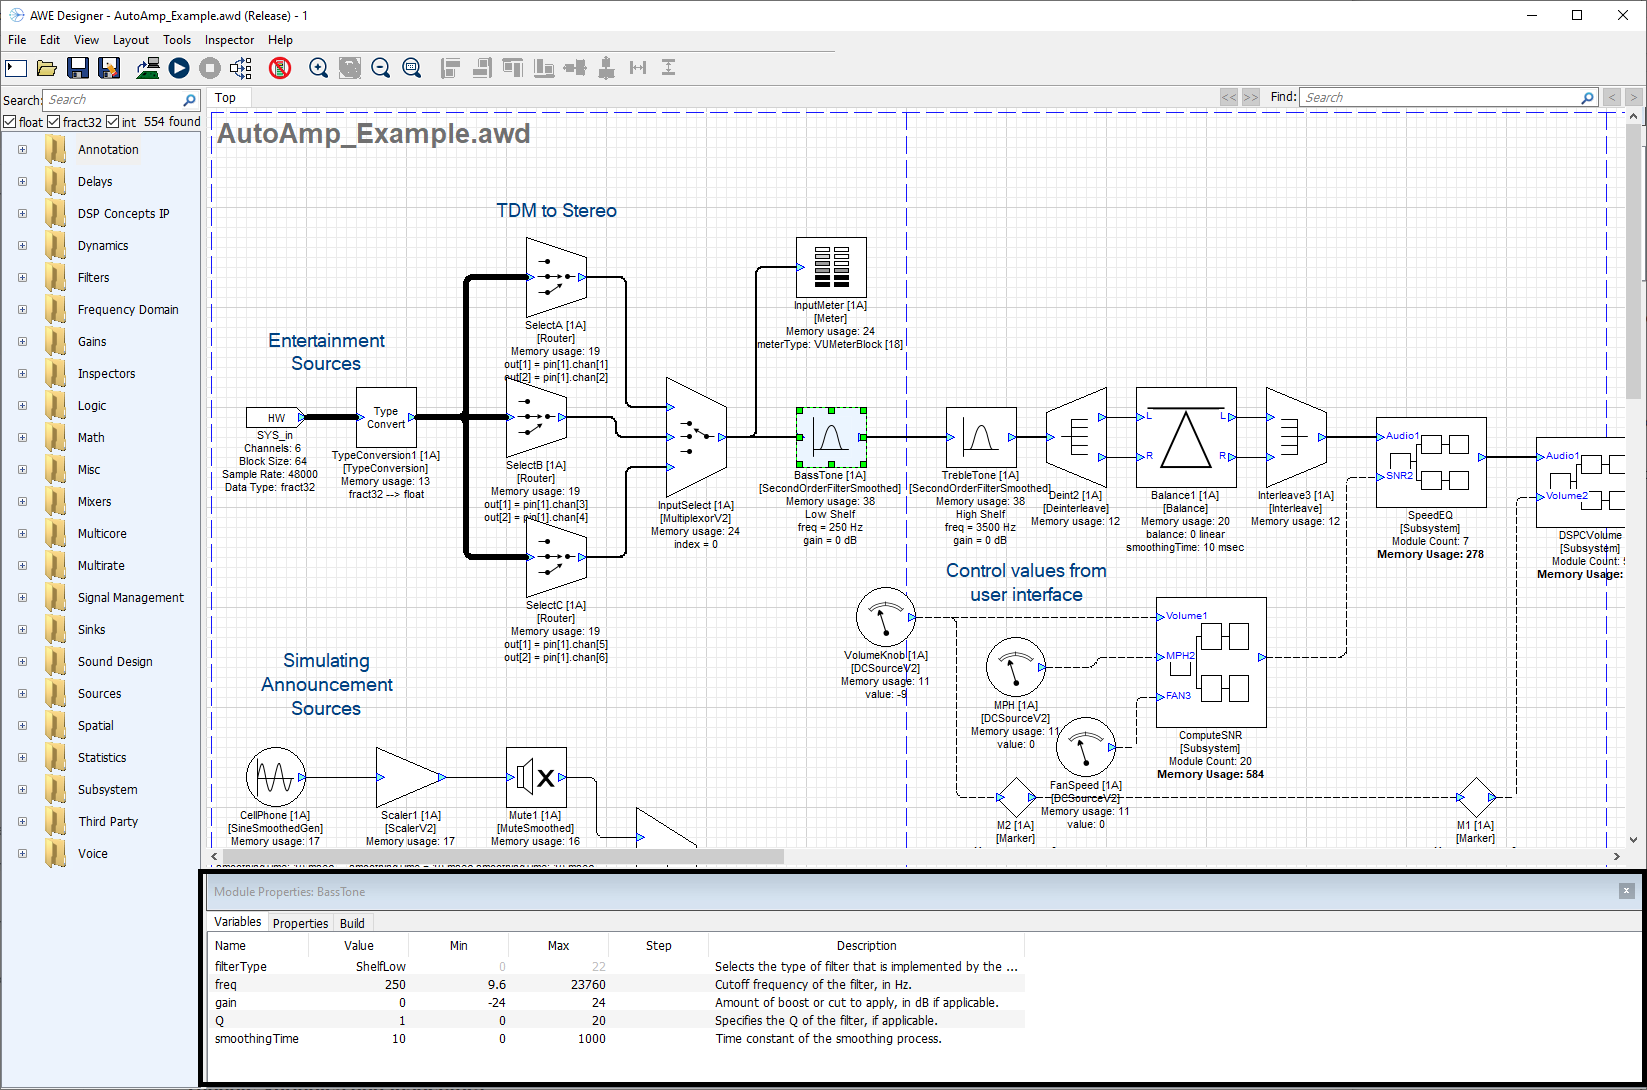Select the Zoom In magnifier tool
1647x1090 pixels.
coord(318,68)
